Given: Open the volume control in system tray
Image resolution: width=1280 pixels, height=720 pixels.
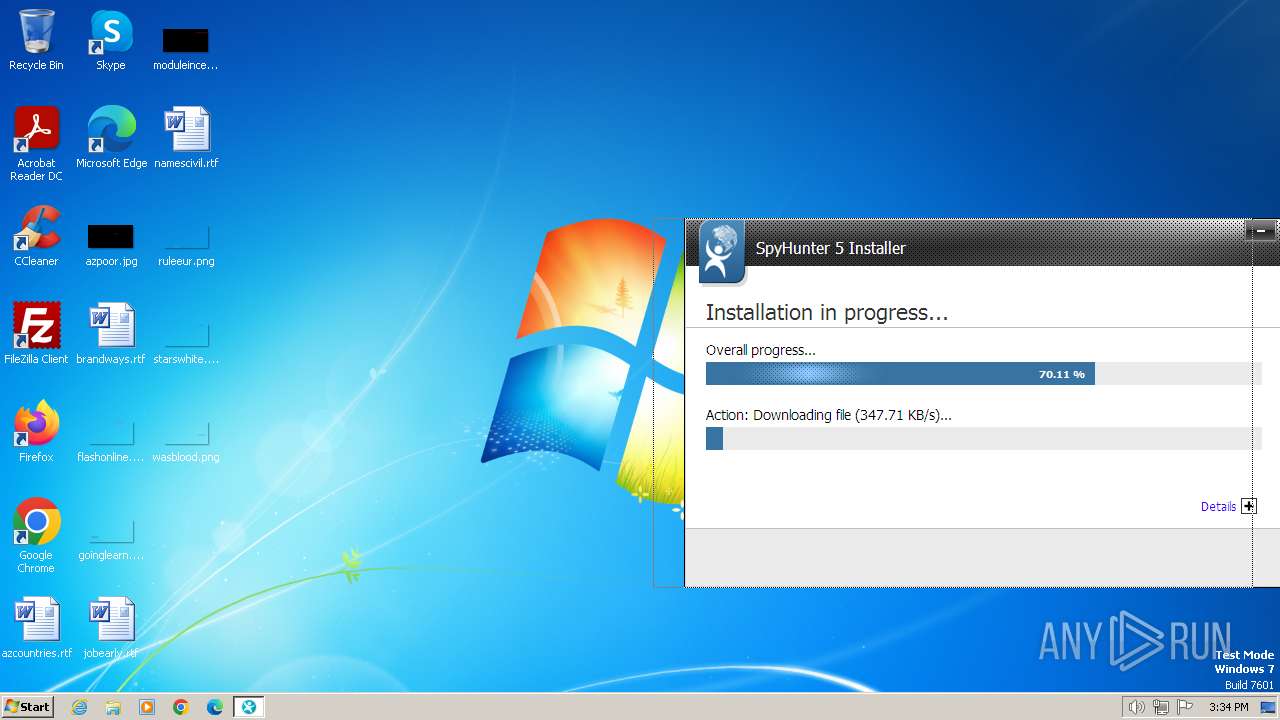Looking at the screenshot, I should pos(1136,707).
